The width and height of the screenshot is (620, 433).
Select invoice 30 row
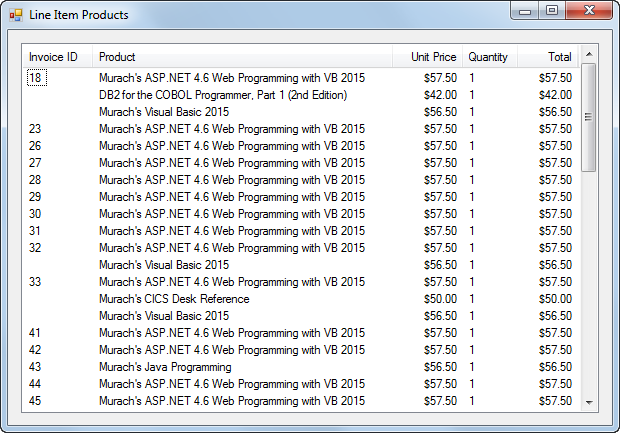tap(301, 214)
